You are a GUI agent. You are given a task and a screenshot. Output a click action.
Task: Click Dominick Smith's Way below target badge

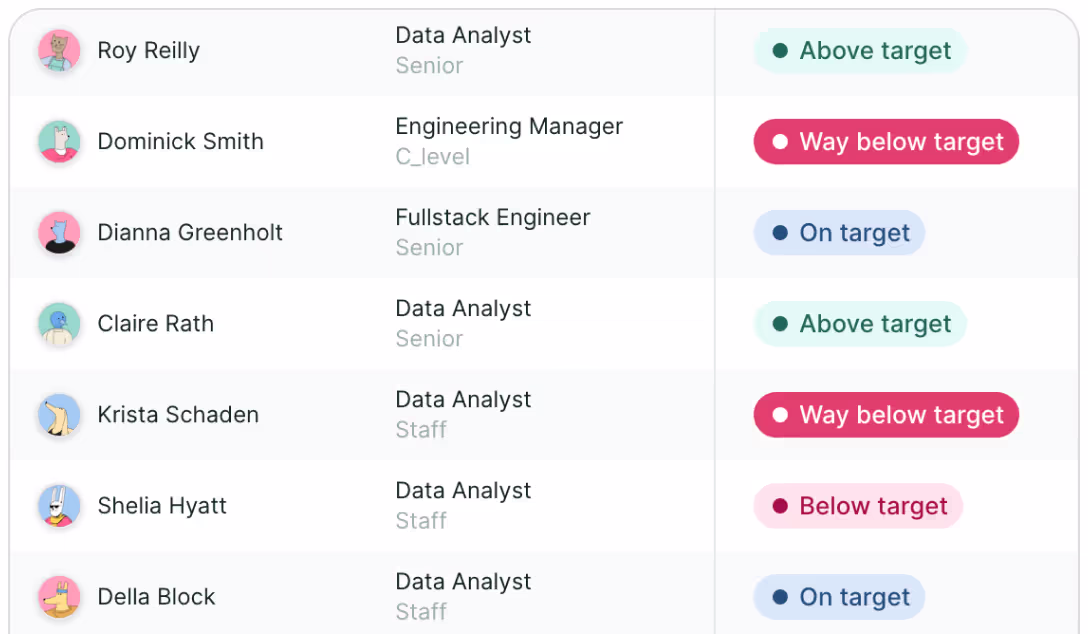(886, 142)
